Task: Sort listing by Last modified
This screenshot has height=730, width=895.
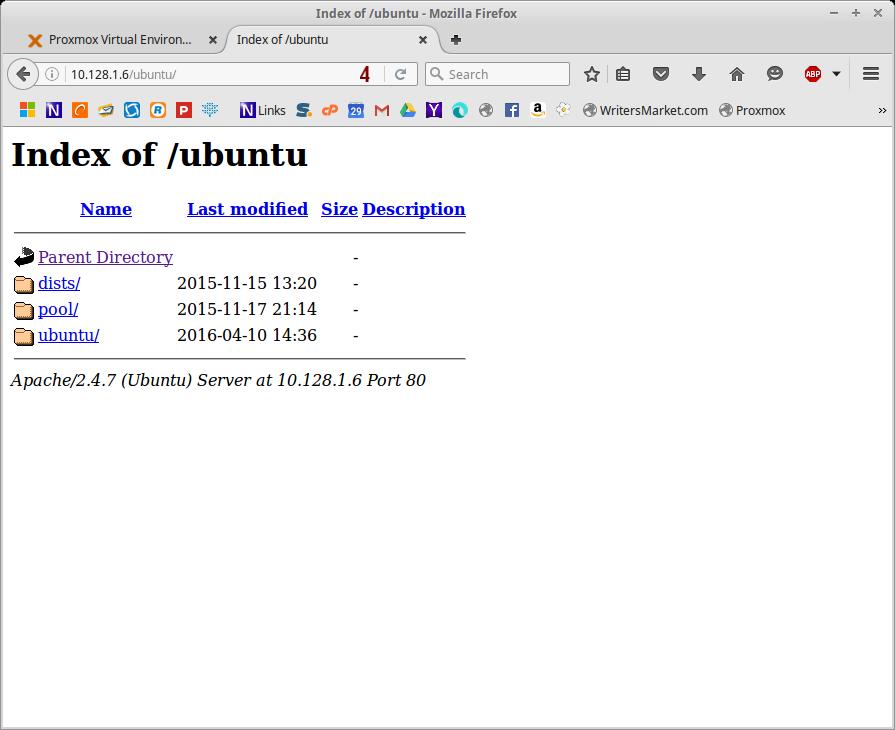Action: 247,209
